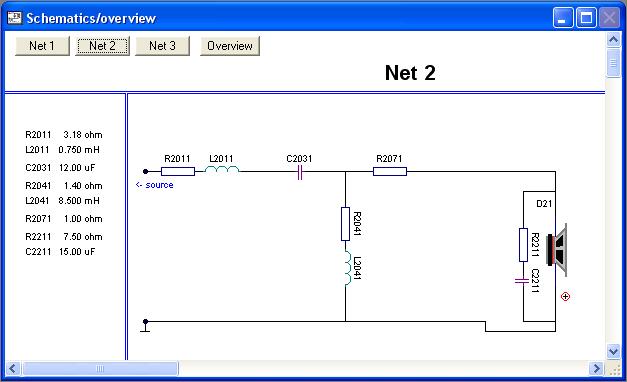
Task: Click the 'L2011 0.750 mH' list entry
Action: pyautogui.click(x=63, y=150)
